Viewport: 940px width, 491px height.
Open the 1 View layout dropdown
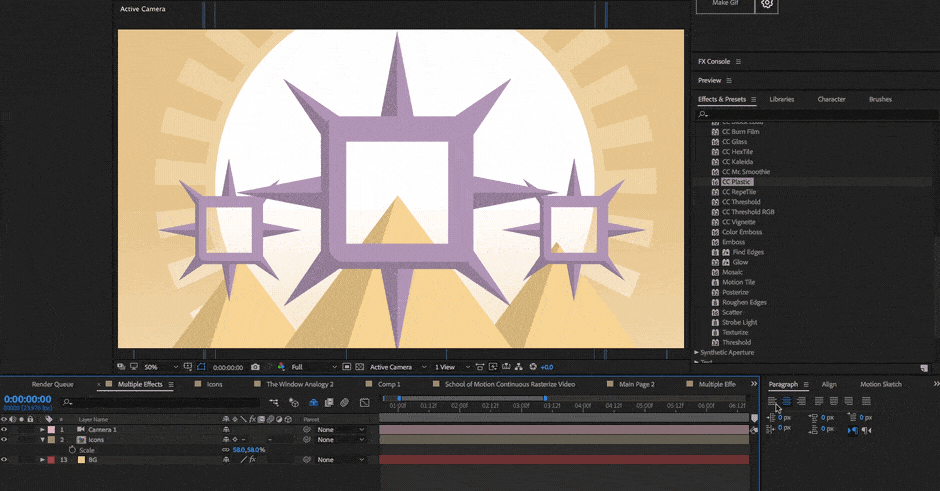pos(452,367)
